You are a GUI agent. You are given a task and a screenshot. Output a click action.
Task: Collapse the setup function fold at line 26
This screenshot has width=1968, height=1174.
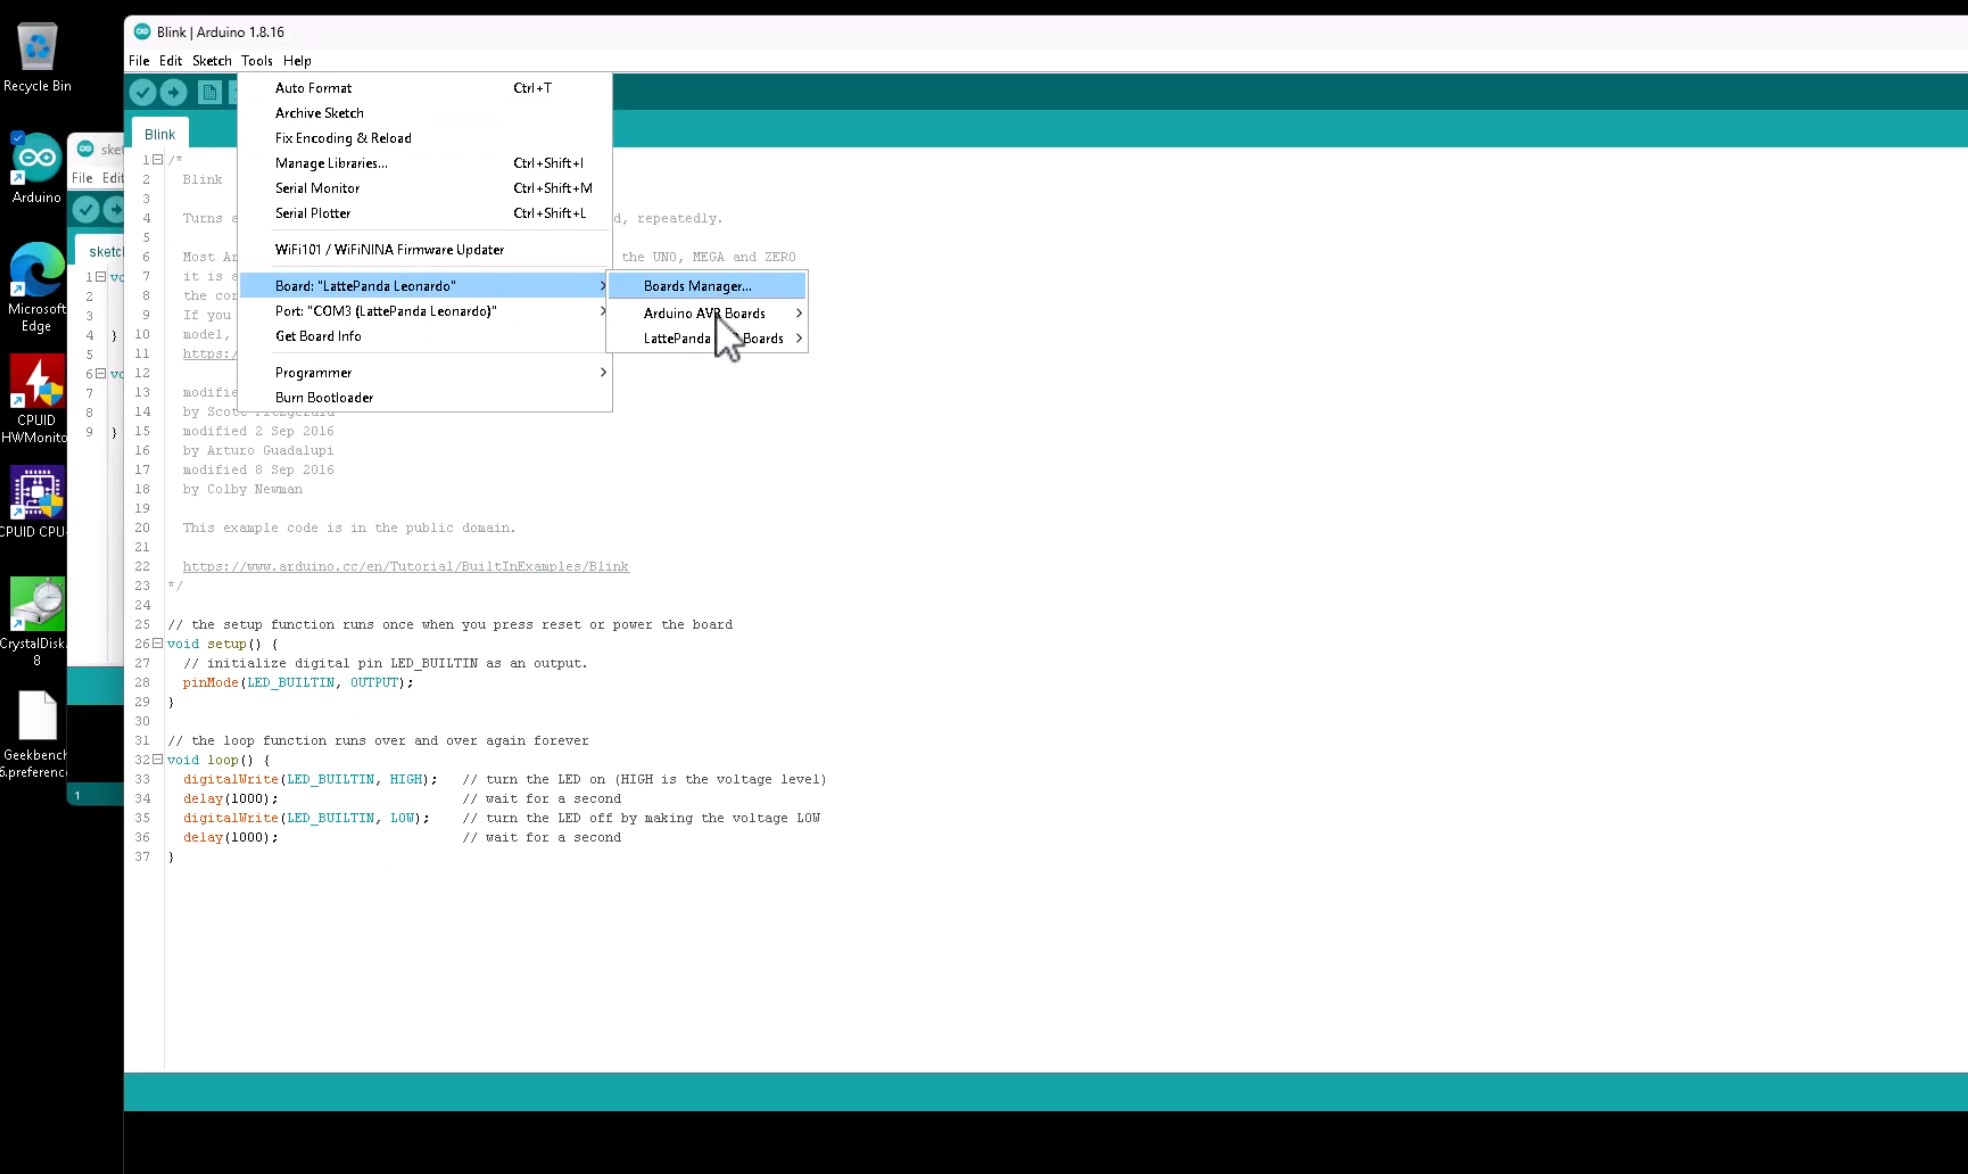point(158,644)
